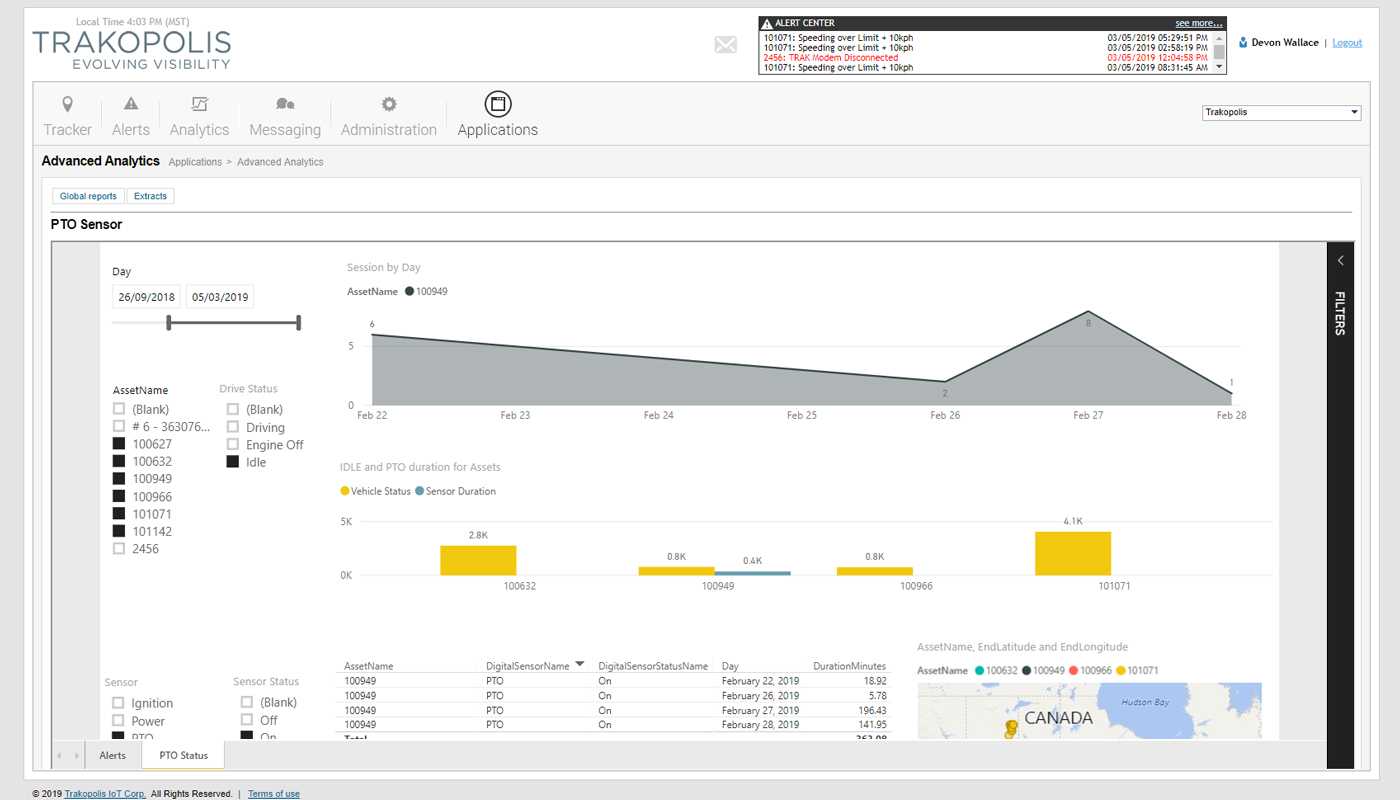The height and width of the screenshot is (800, 1400).
Task: Open the Trakopolis account dropdown
Action: [1281, 112]
